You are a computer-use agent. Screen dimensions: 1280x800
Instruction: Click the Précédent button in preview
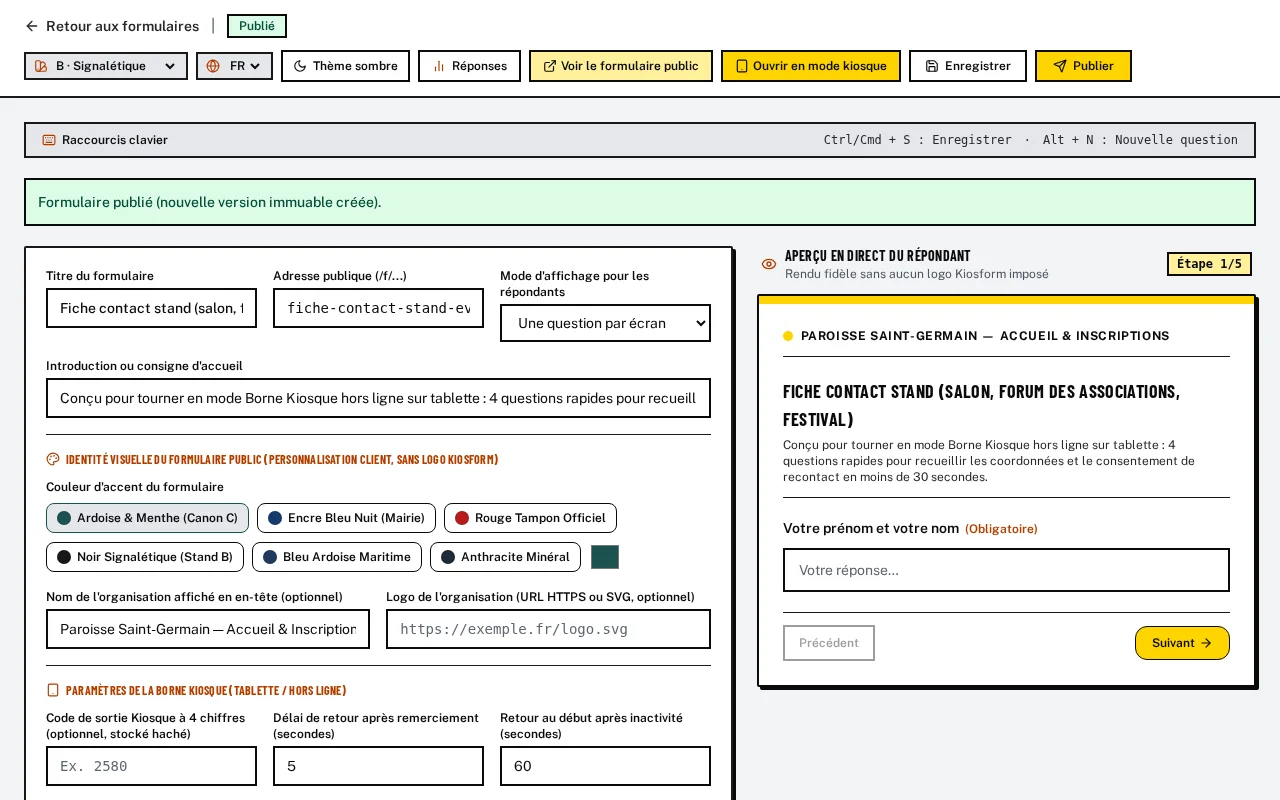click(x=829, y=643)
